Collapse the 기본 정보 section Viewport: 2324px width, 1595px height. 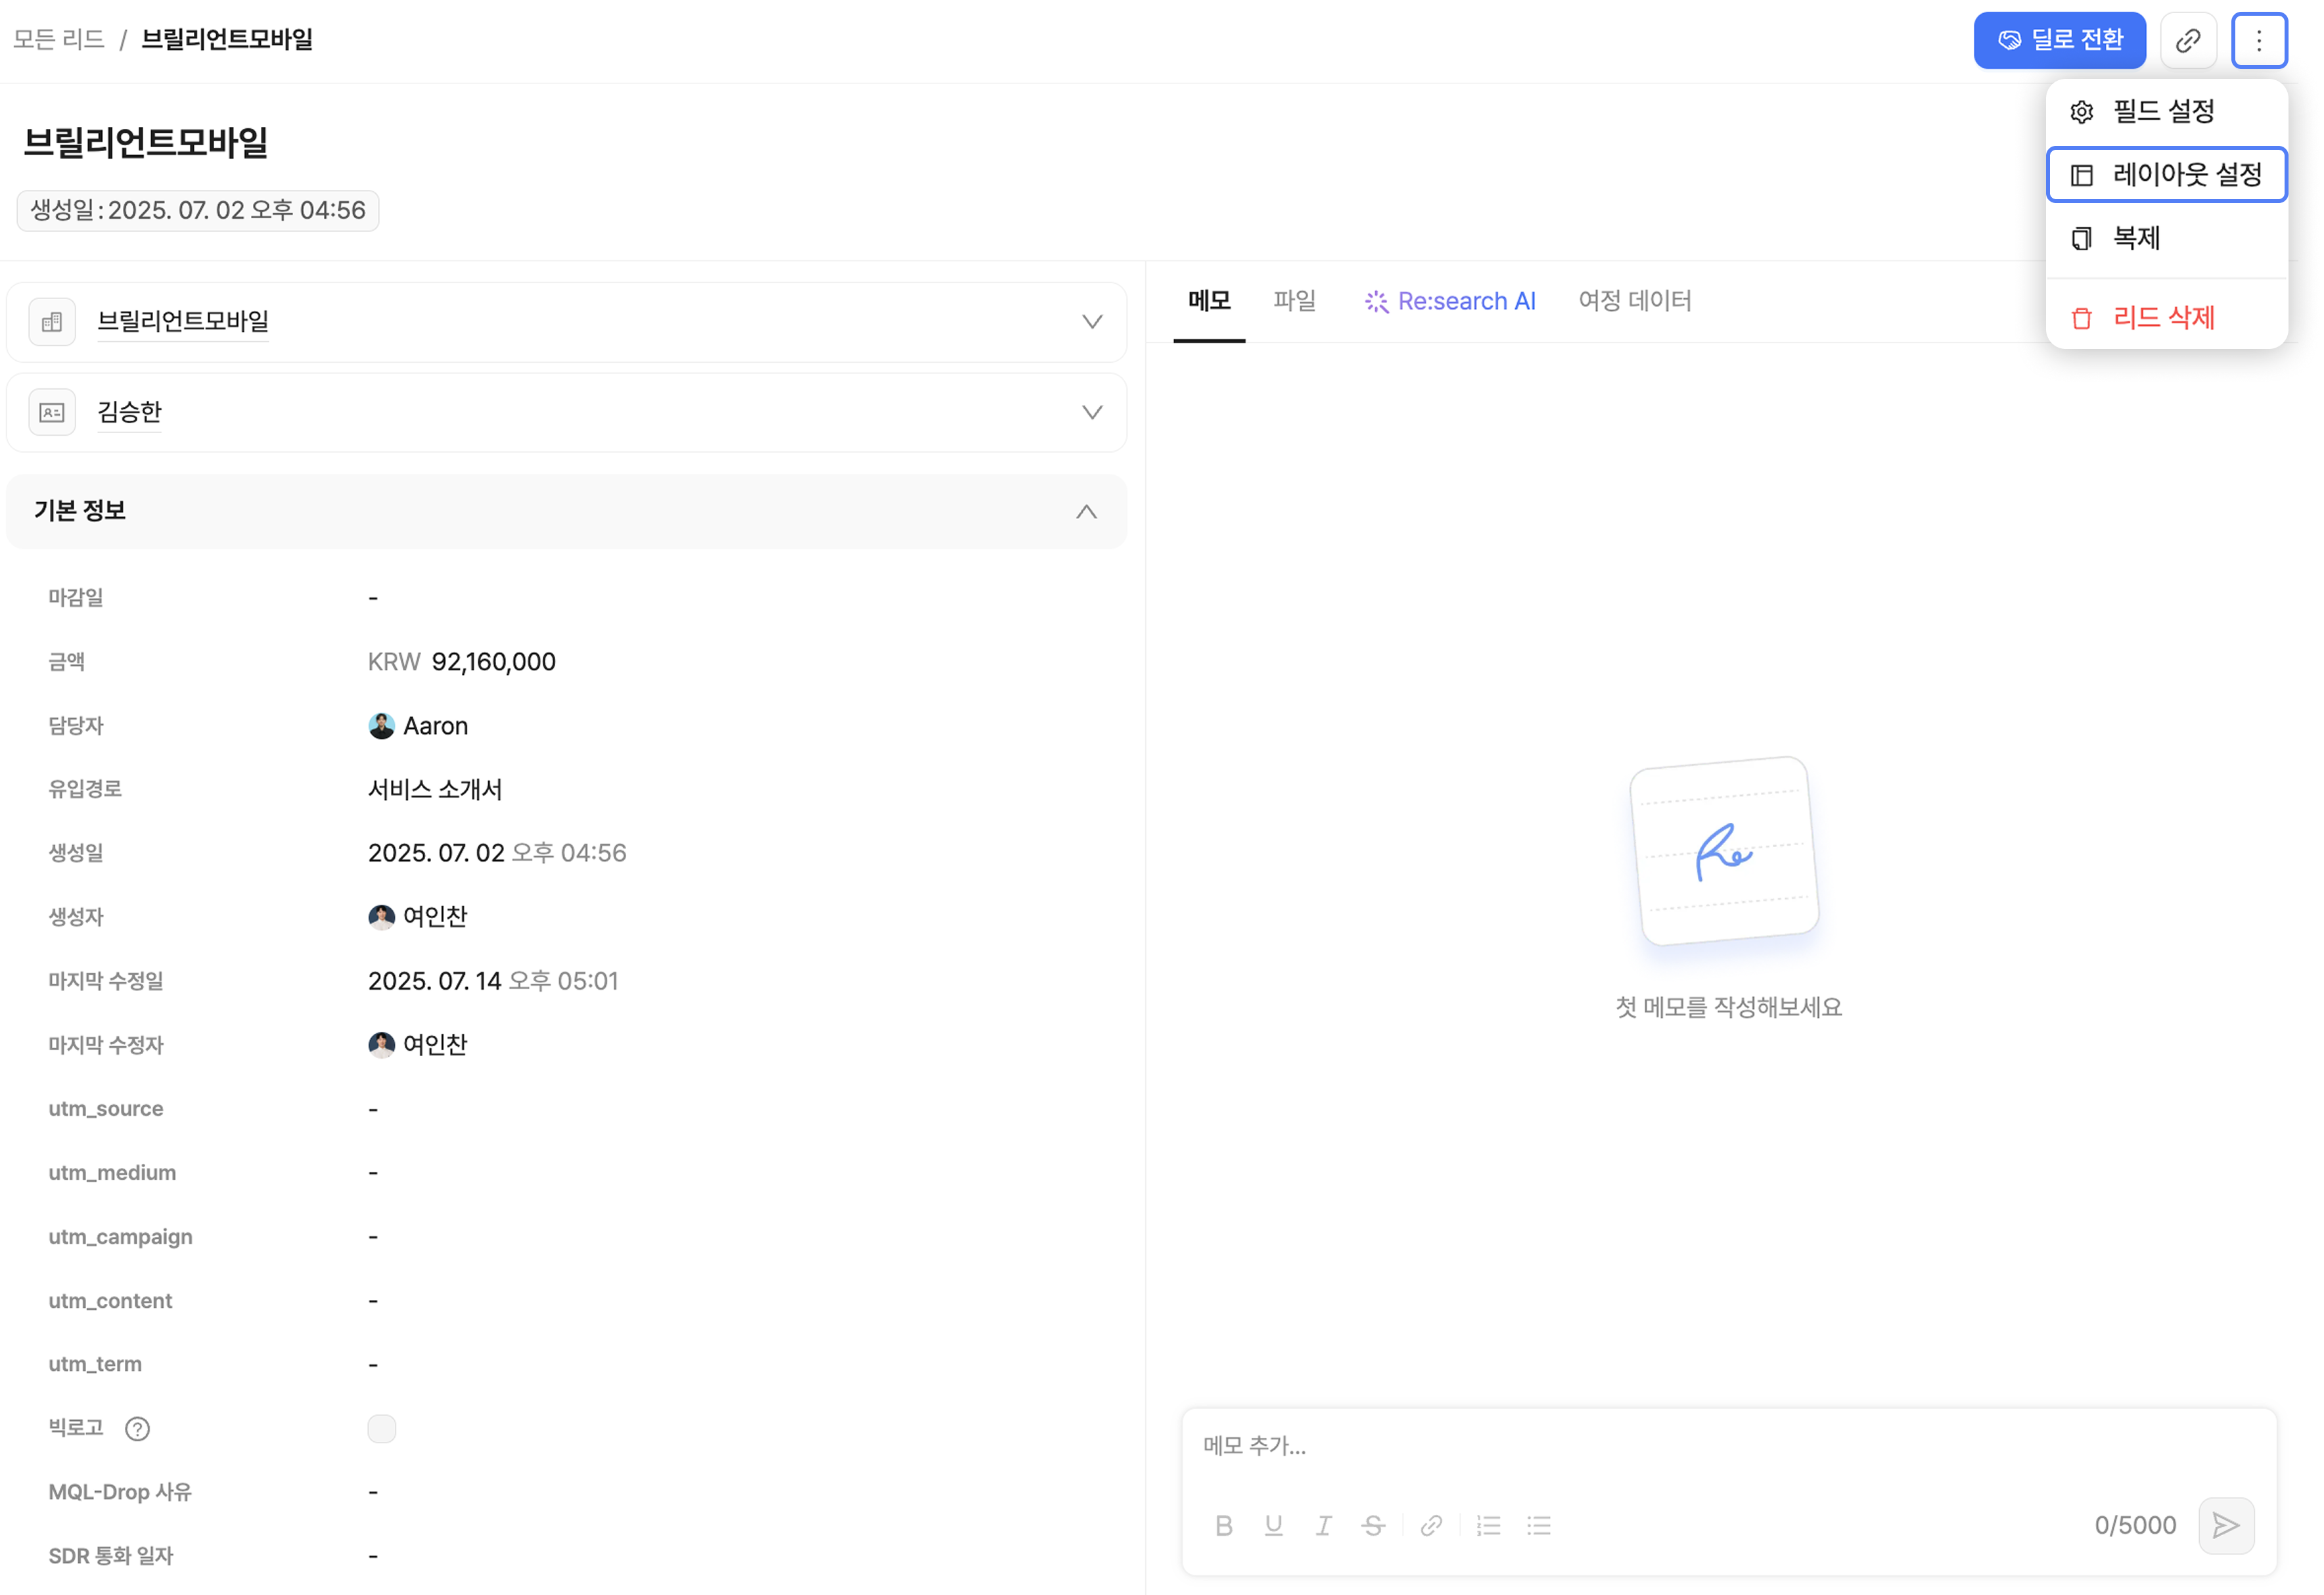[1086, 511]
